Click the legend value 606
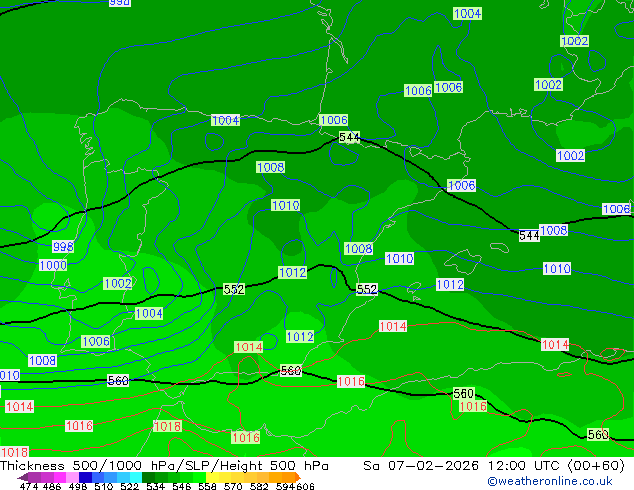Image resolution: width=634 pixels, height=490 pixels. click(304, 486)
